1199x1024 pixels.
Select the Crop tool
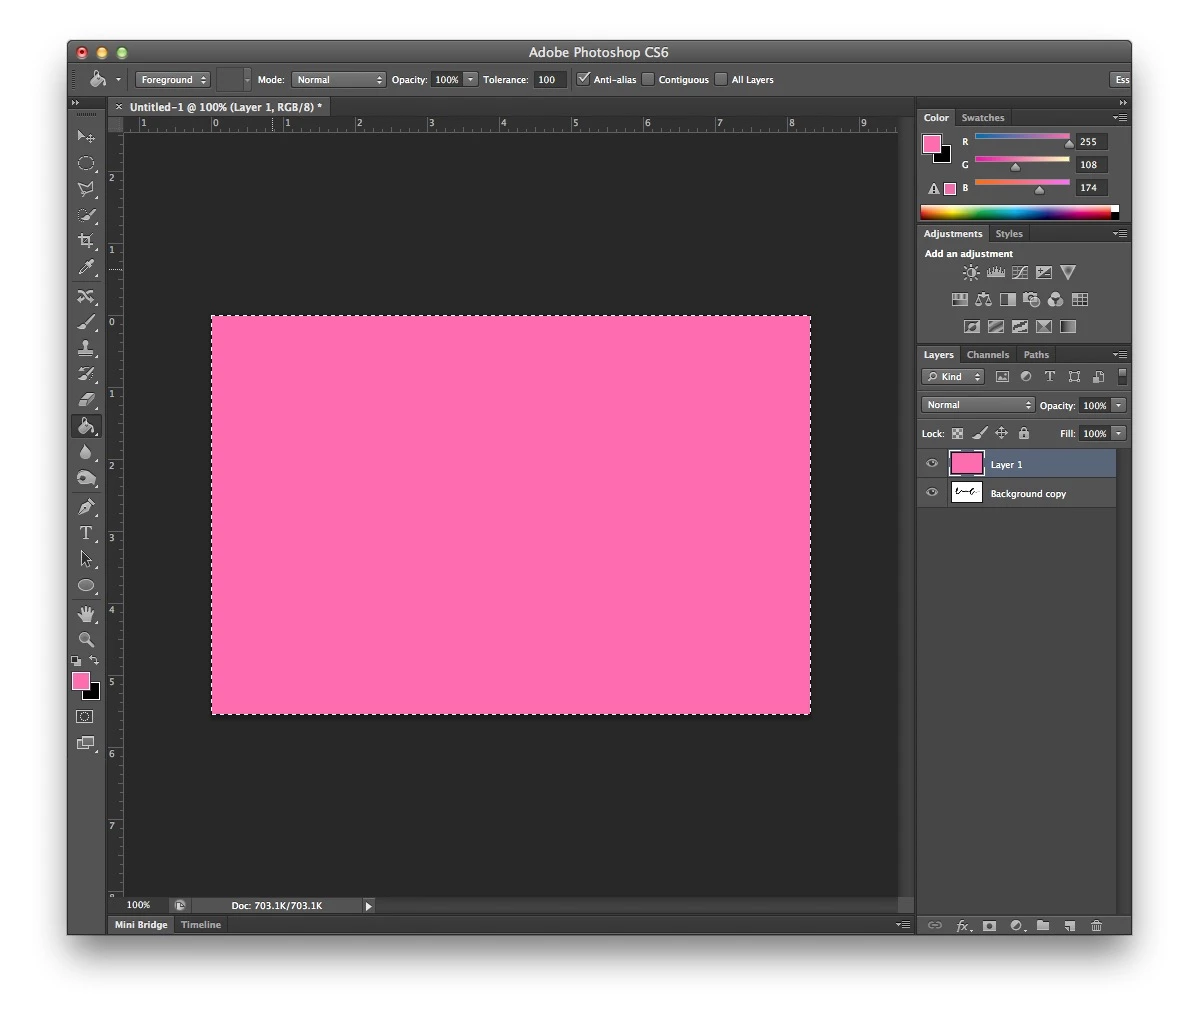click(86, 241)
